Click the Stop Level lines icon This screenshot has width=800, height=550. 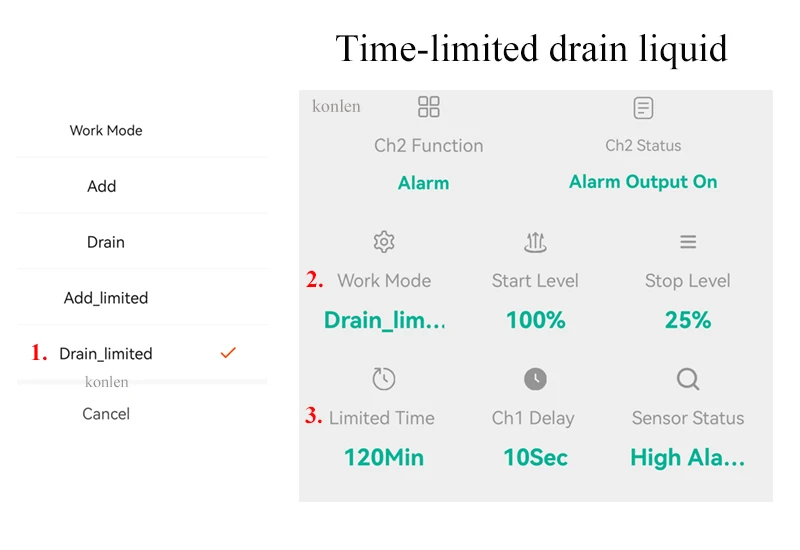[688, 242]
